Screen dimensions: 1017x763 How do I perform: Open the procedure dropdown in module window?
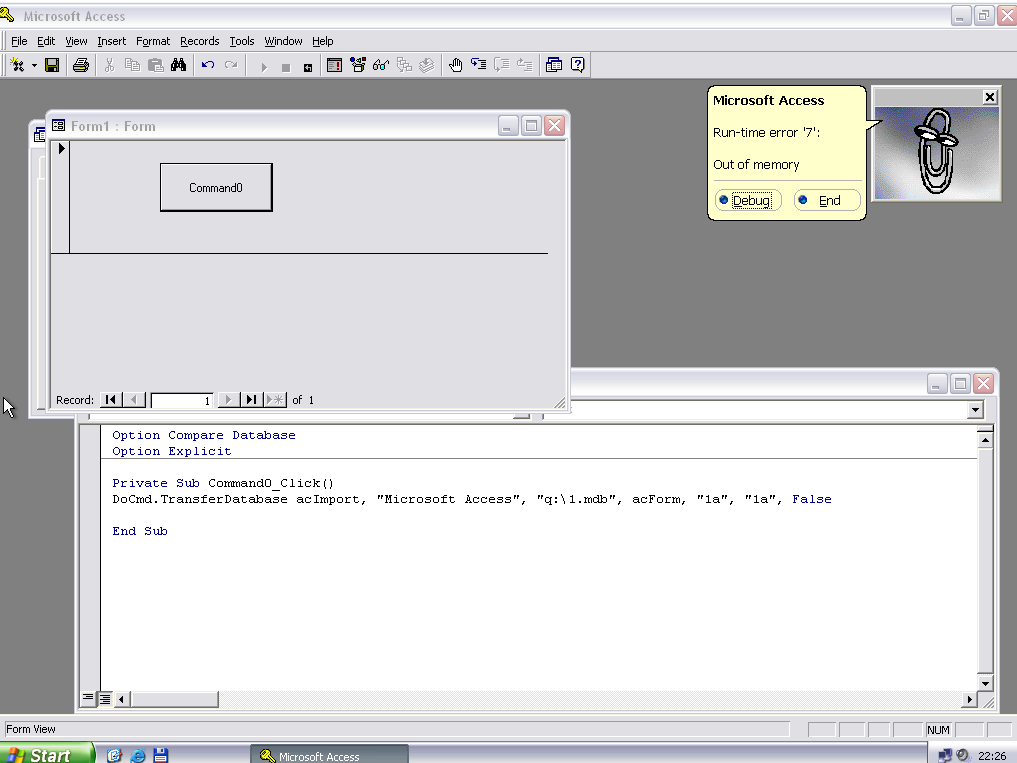tap(975, 409)
